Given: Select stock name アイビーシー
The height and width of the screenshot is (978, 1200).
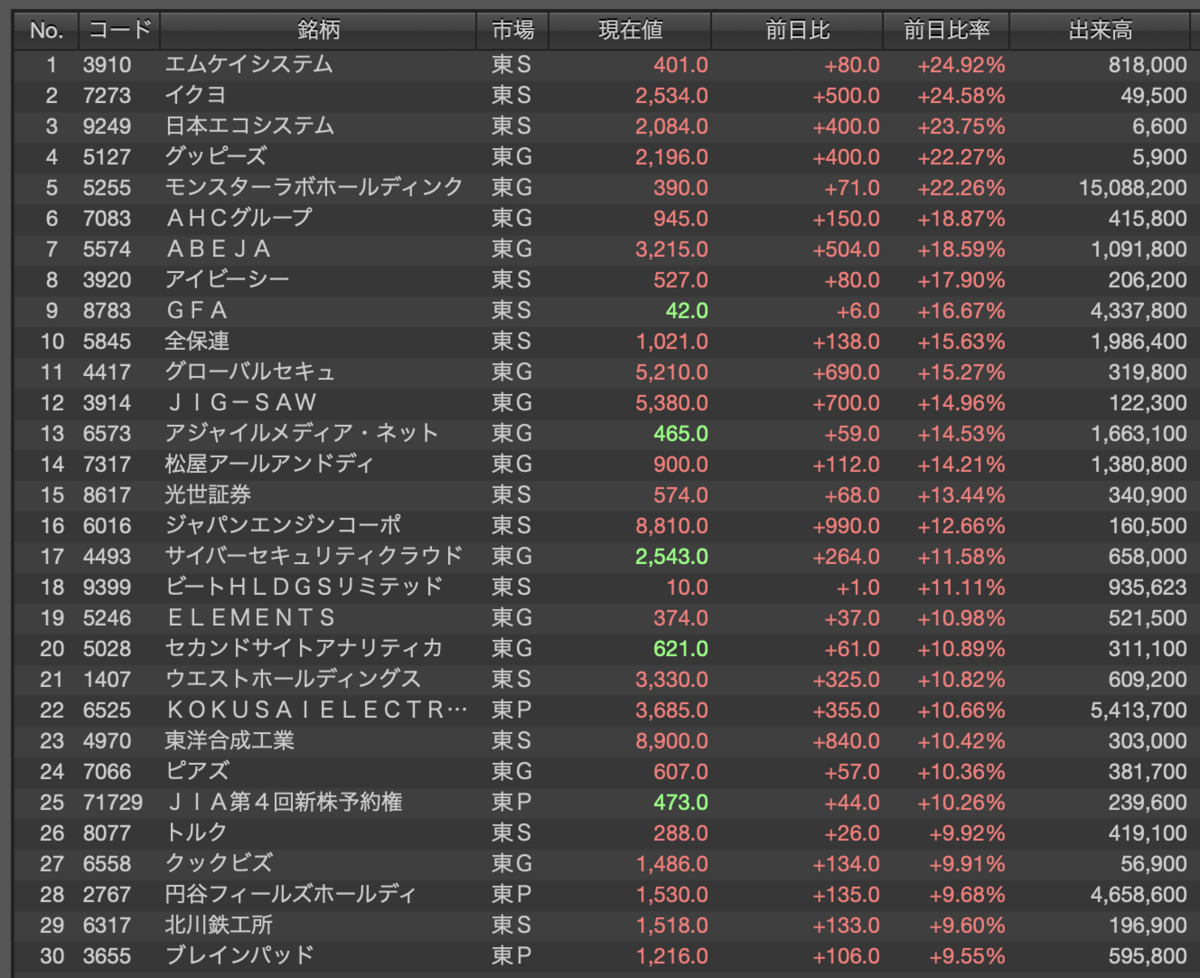Looking at the screenshot, I should (x=228, y=280).
